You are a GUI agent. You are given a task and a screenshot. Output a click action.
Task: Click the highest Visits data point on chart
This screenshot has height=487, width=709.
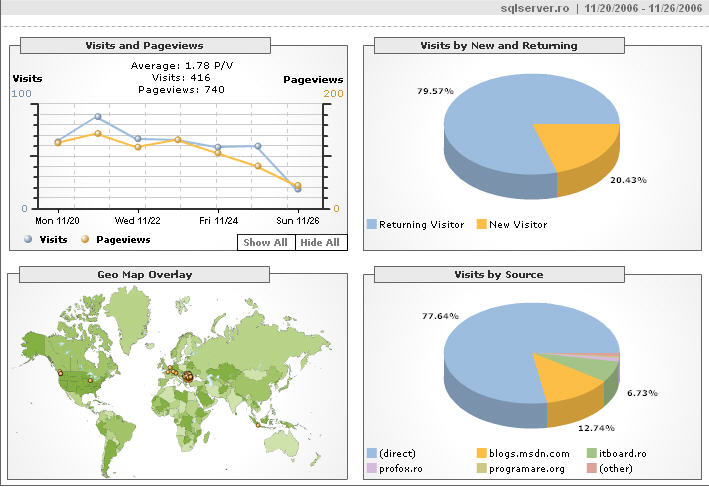[x=97, y=117]
